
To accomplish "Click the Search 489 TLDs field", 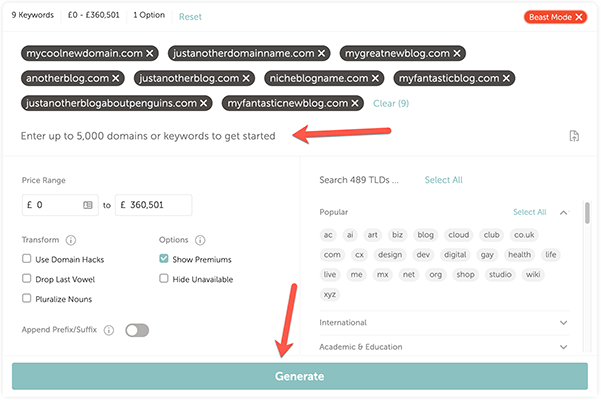I will [x=359, y=180].
